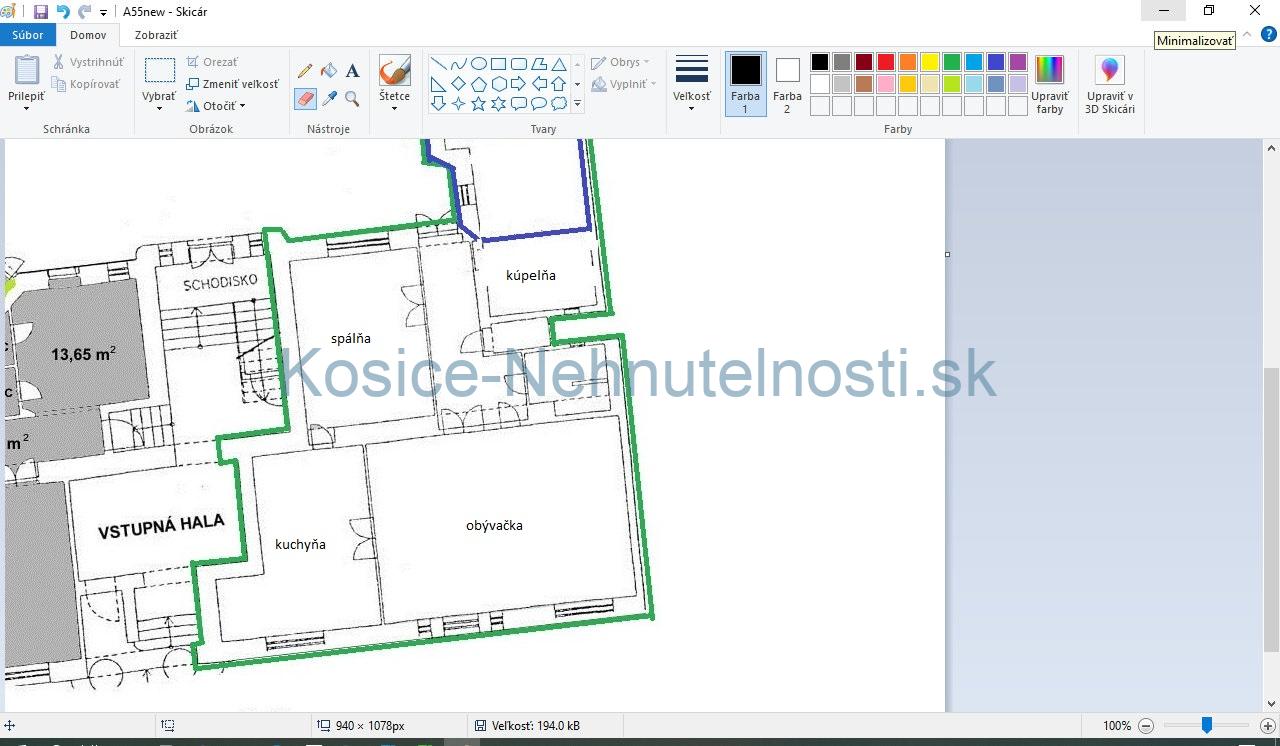Click the 100% zoom level text
The height and width of the screenshot is (746, 1280).
click(x=1117, y=726)
